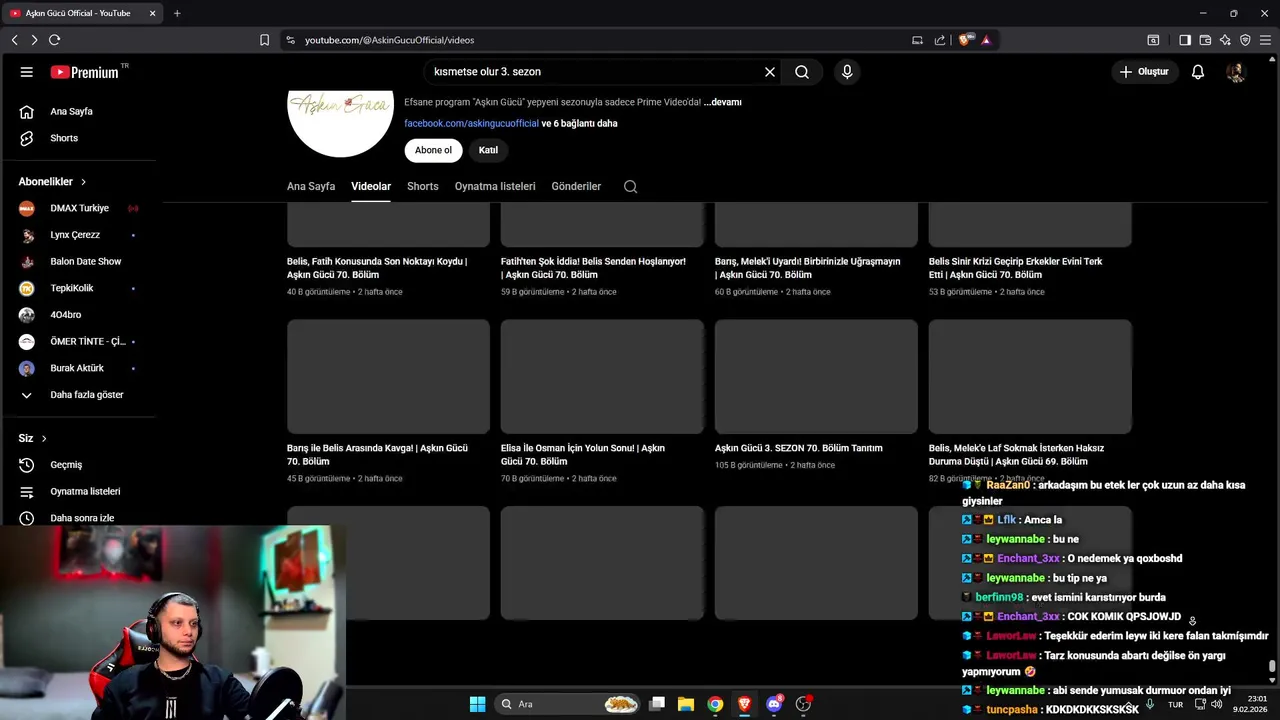Image resolution: width=1280 pixels, height=720 pixels.
Task: Select the Videolar tab
Action: pyautogui.click(x=371, y=186)
